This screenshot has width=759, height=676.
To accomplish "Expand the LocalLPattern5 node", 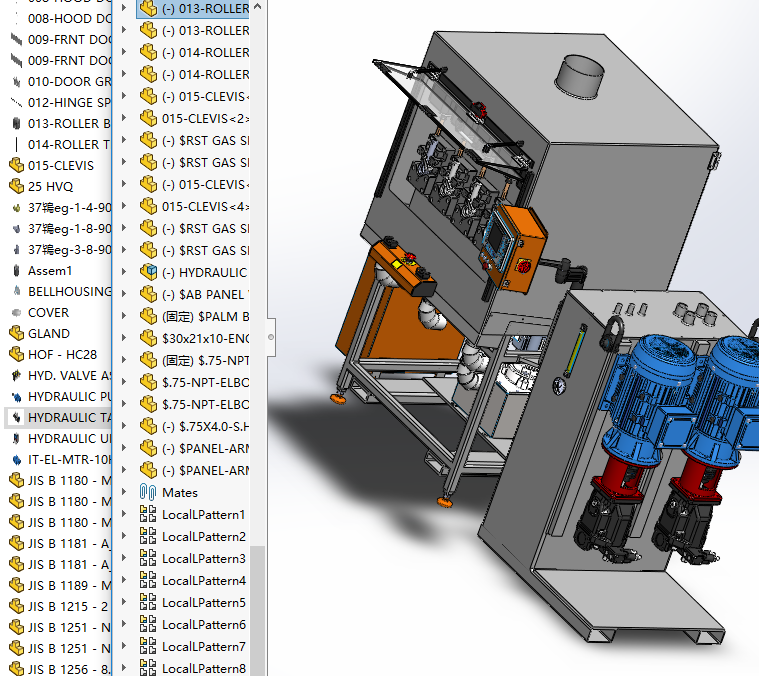I will coord(124,601).
